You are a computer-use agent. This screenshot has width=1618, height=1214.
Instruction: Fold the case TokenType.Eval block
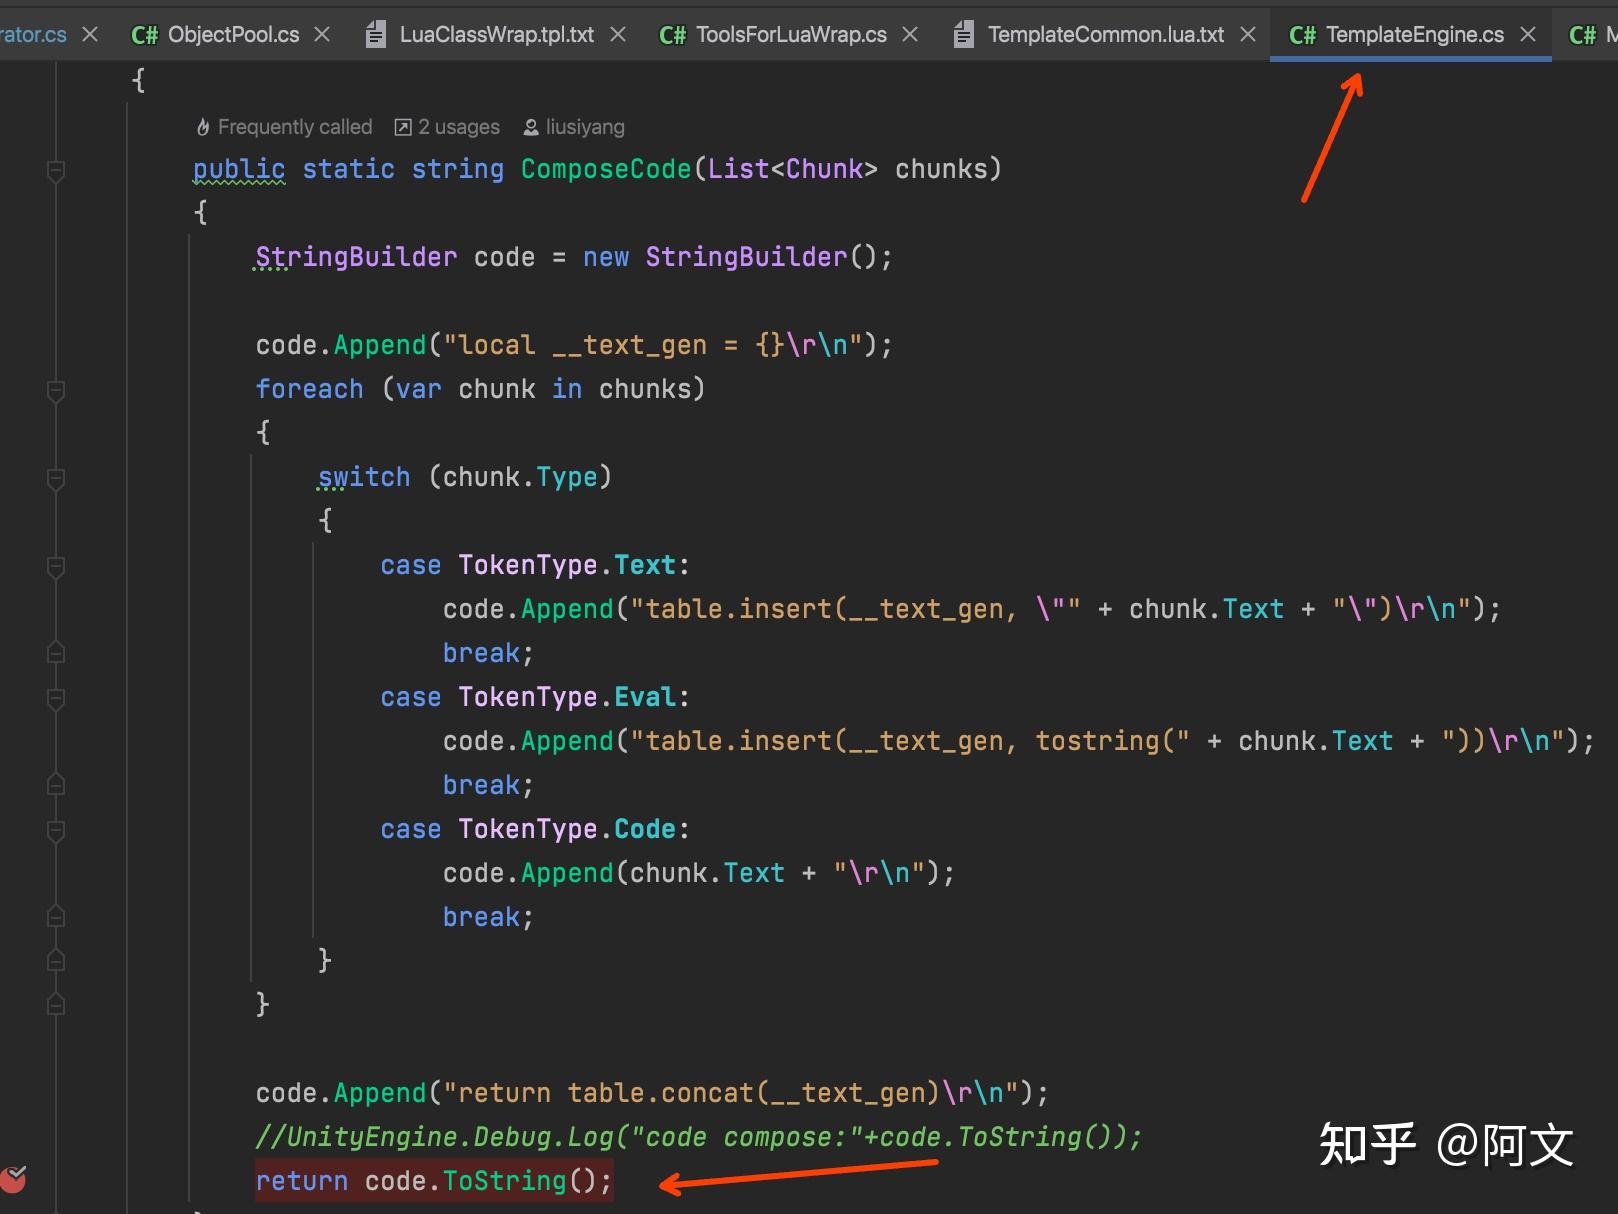click(x=56, y=699)
